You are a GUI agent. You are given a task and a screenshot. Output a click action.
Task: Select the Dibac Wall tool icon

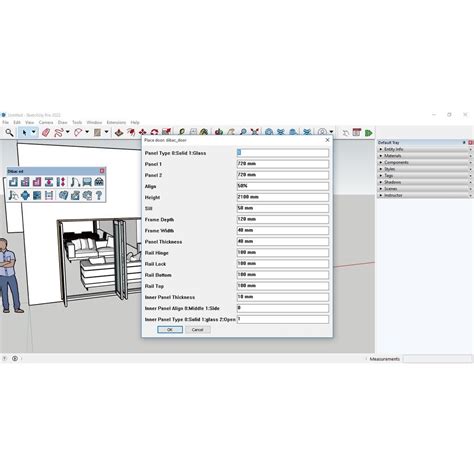[x=13, y=182]
